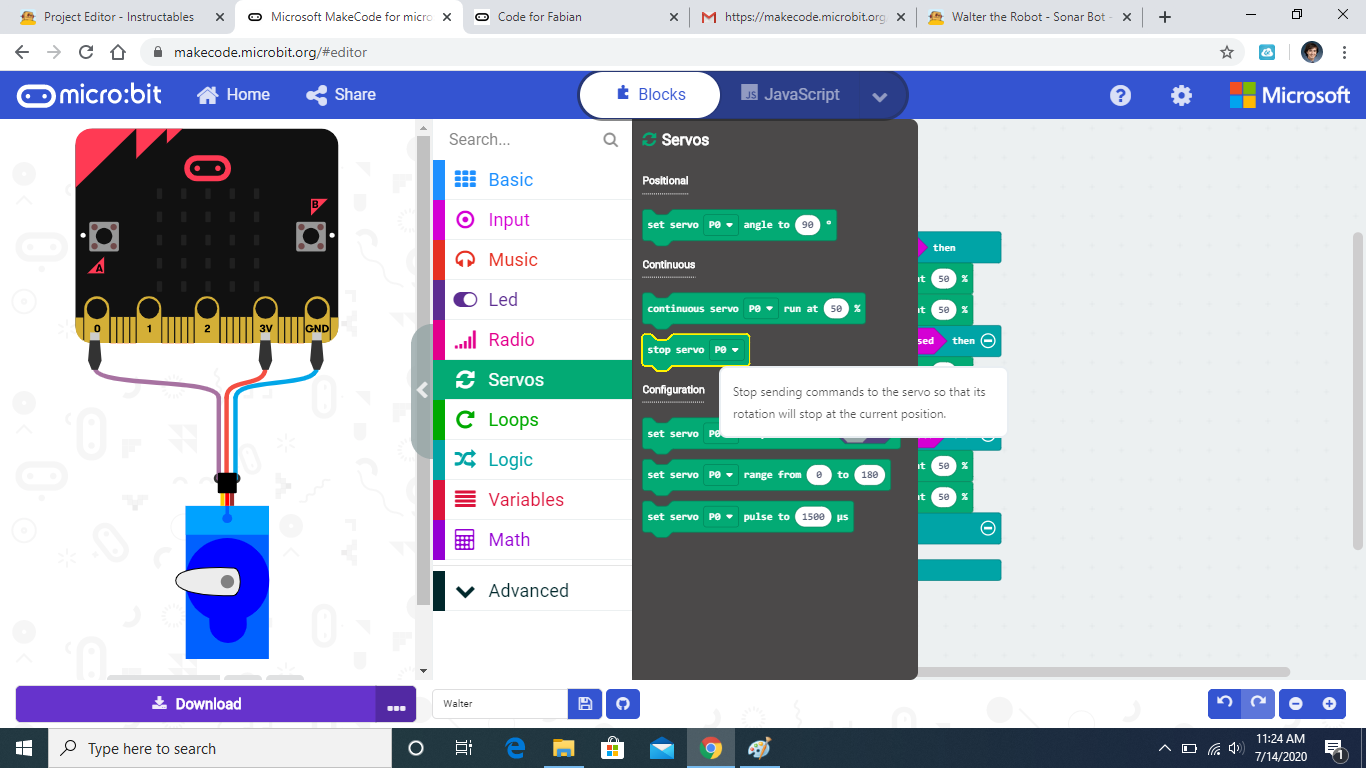Open the Input blocks category
The width and height of the screenshot is (1366, 768).
point(532,220)
